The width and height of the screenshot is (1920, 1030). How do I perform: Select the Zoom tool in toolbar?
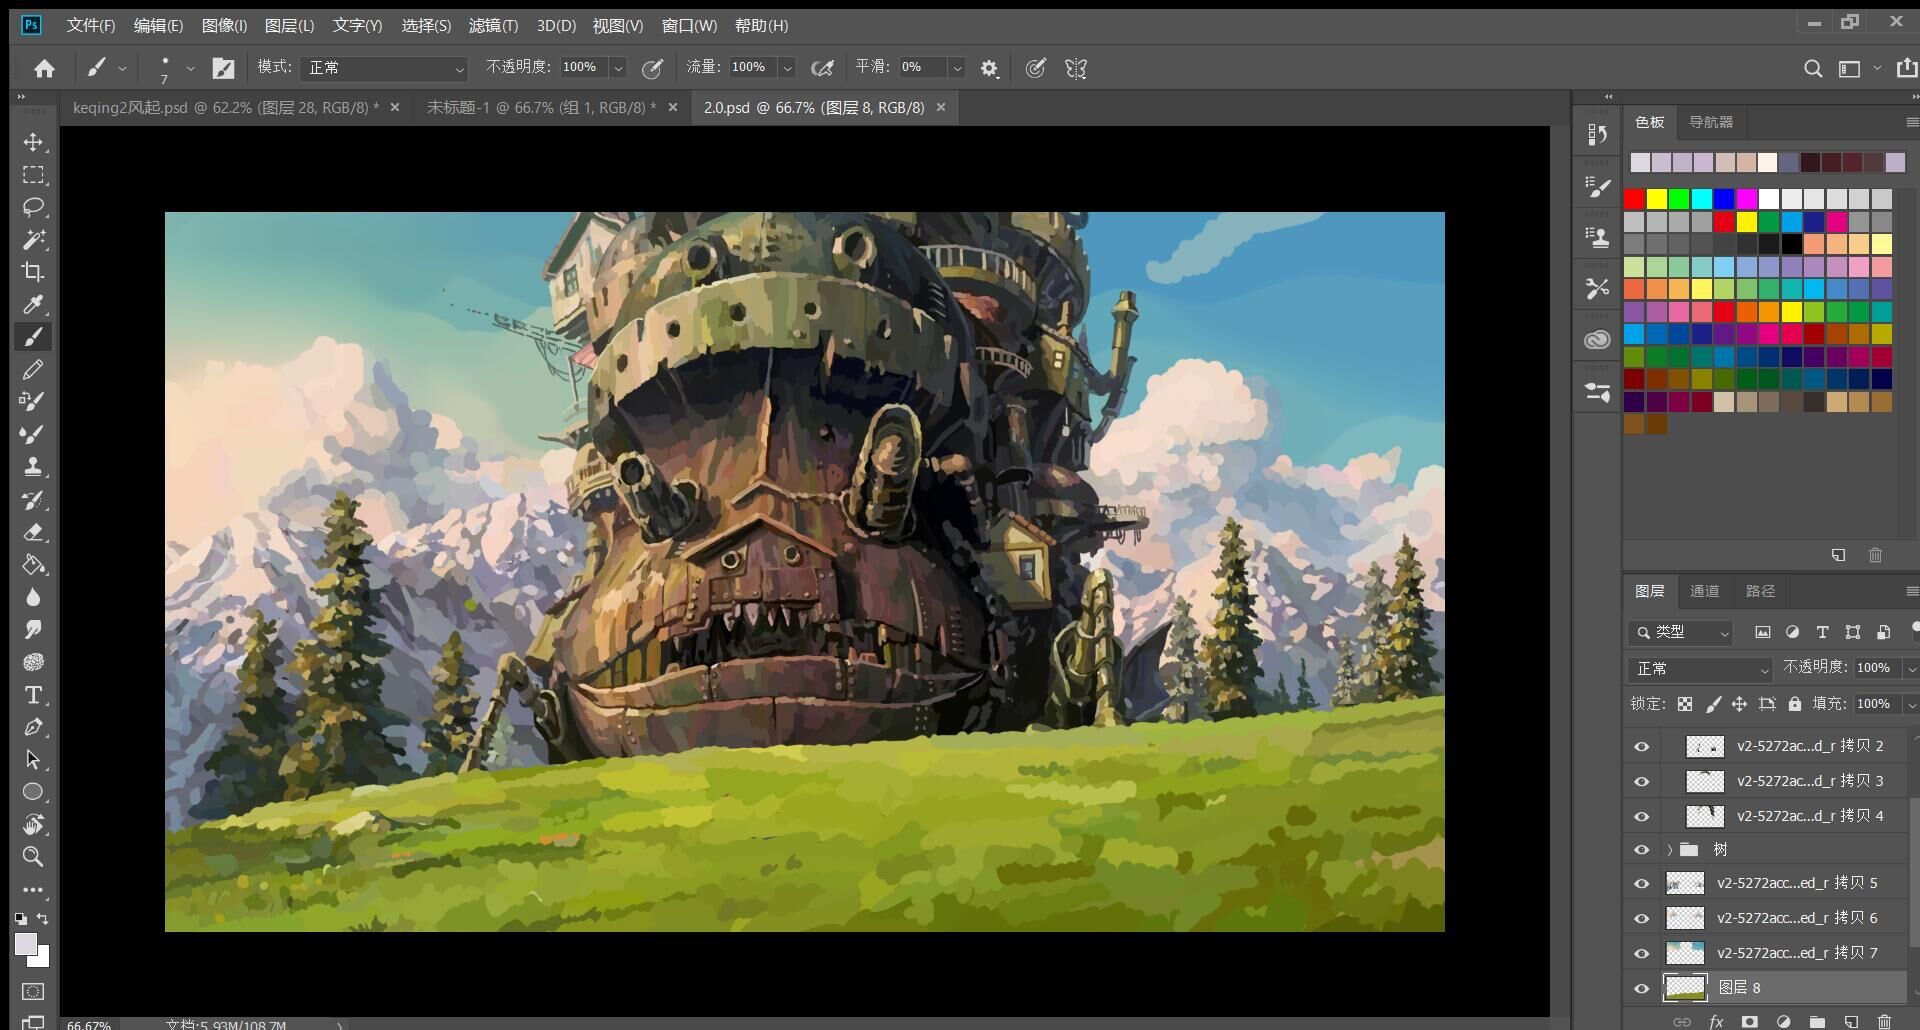coord(33,857)
